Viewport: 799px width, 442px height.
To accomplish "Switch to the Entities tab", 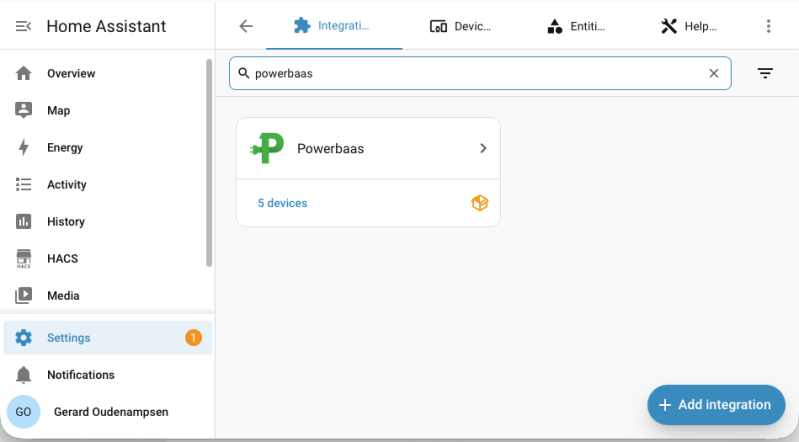I will click(x=576, y=26).
